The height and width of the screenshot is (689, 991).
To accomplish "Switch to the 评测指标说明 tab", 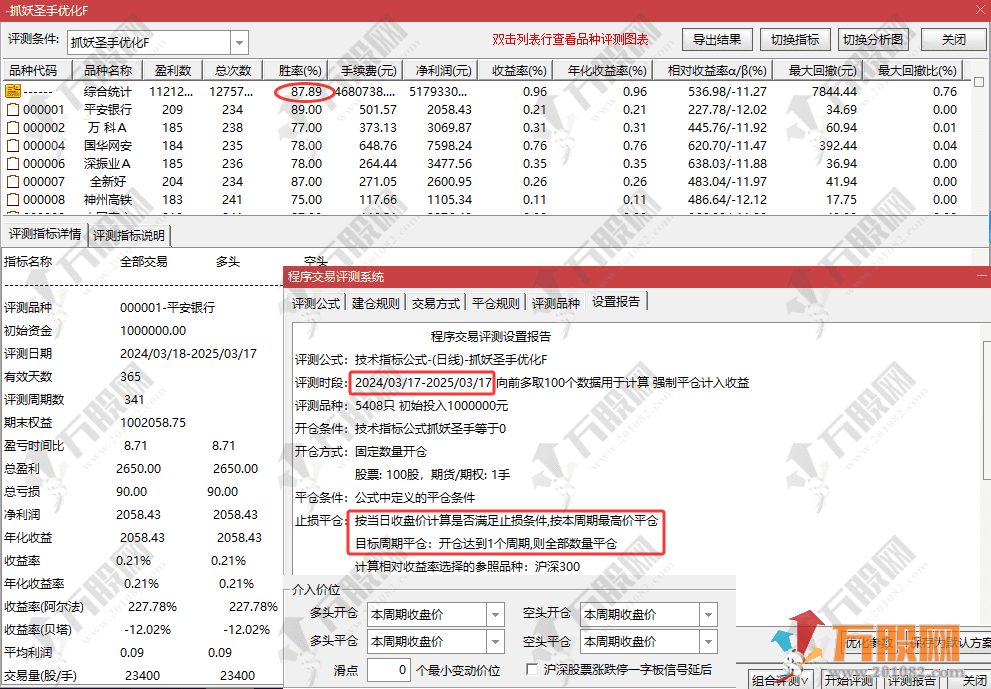I will (129, 236).
